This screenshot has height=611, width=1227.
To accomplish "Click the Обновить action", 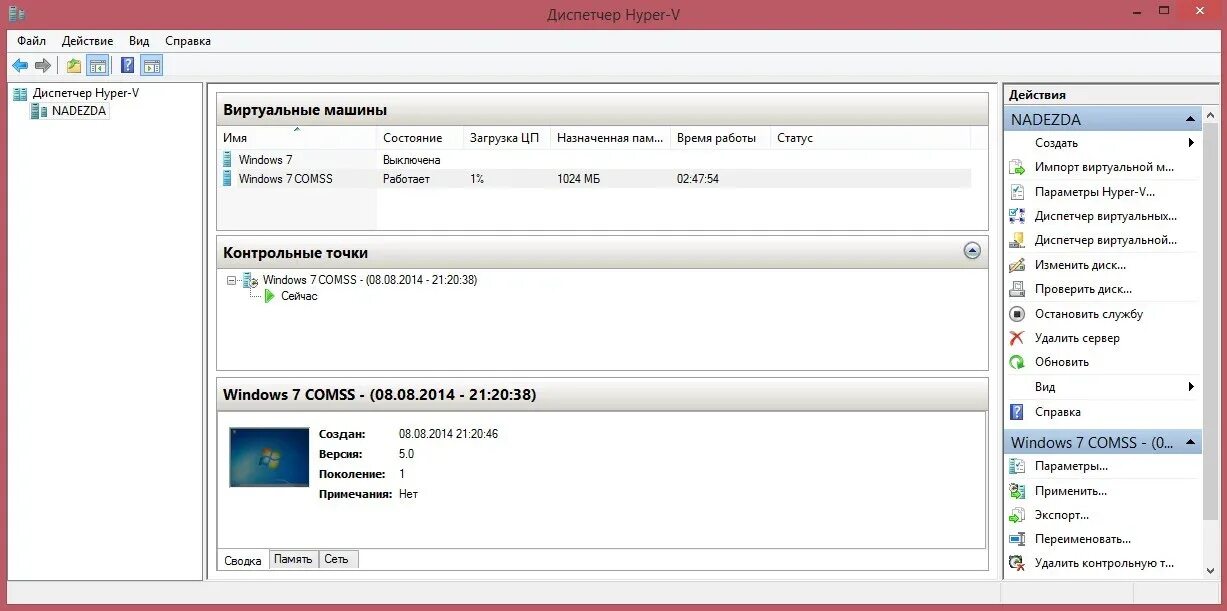I will 1062,362.
